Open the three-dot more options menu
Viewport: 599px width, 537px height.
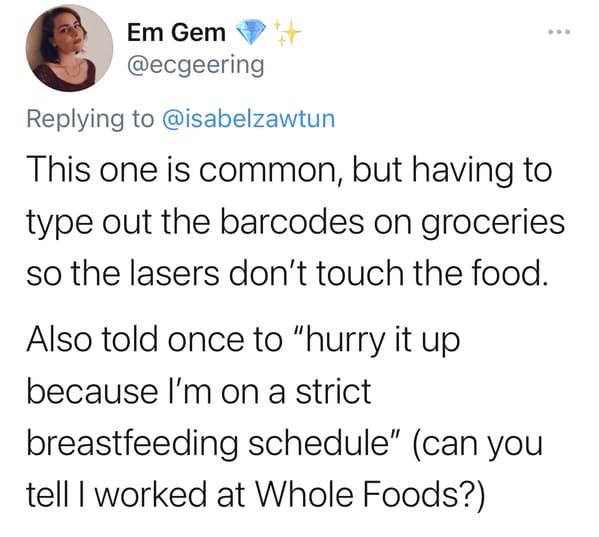(559, 32)
